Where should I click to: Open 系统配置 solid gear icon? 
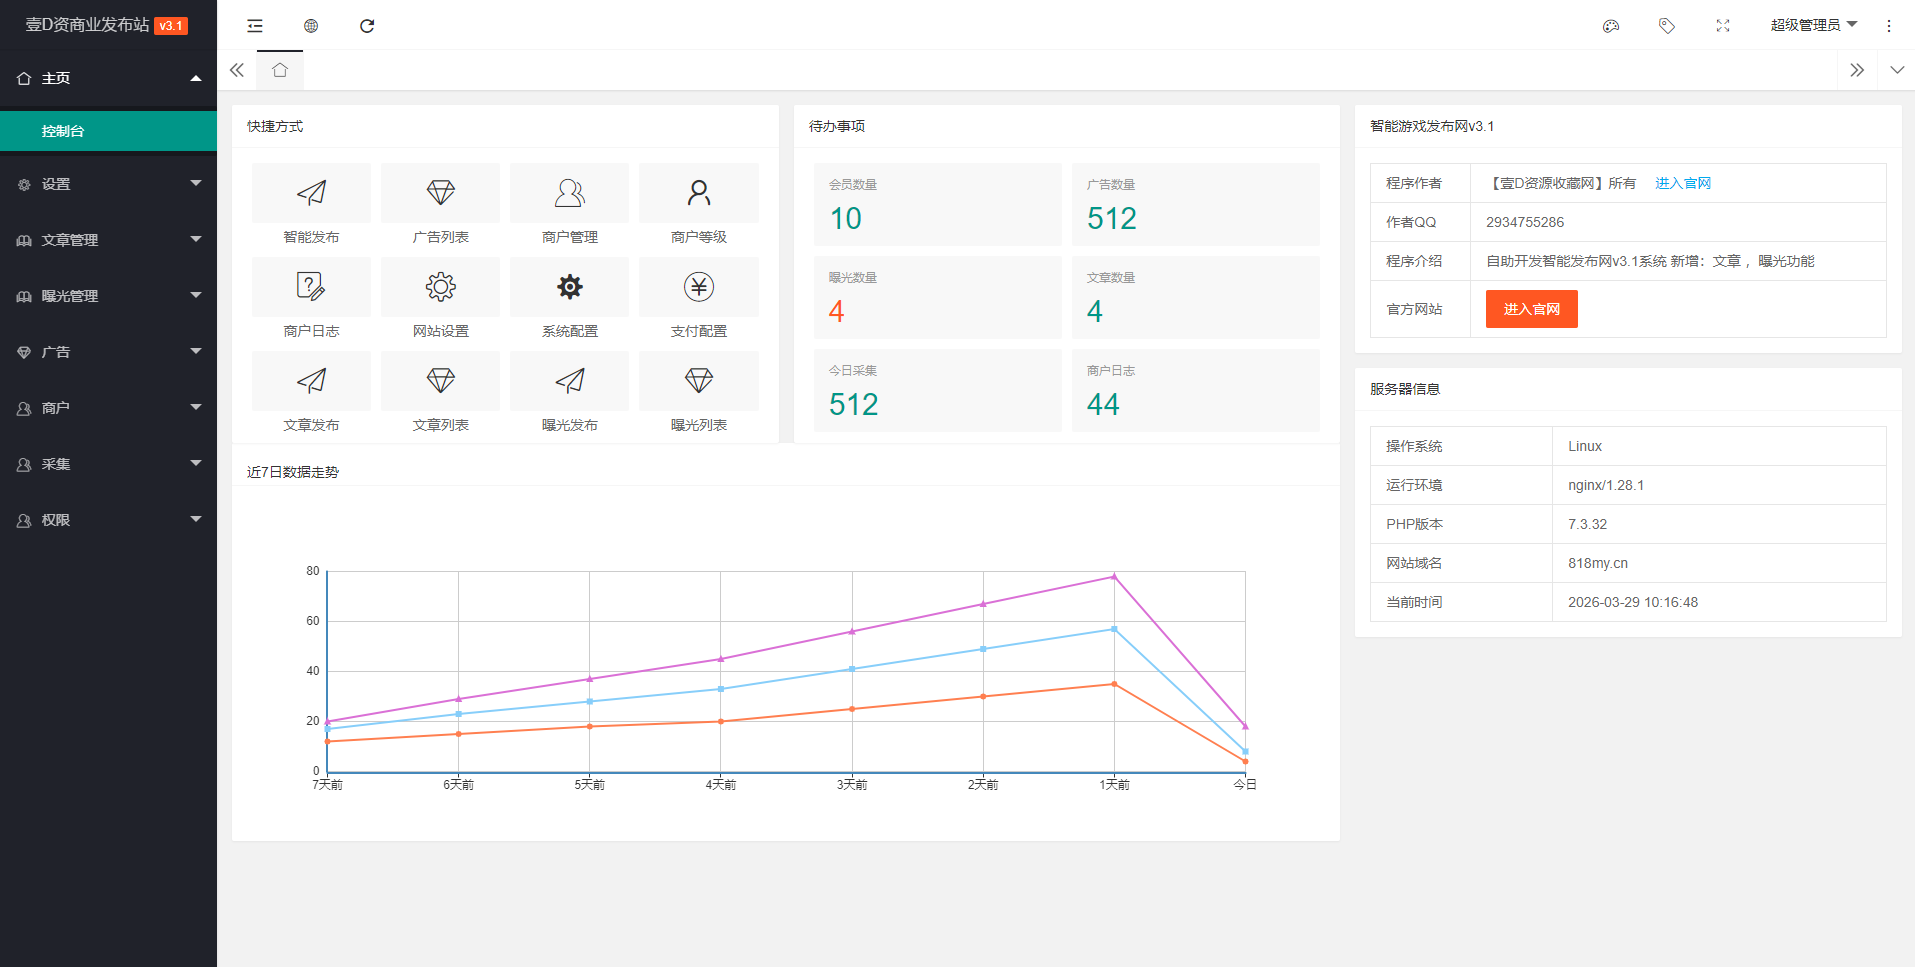[569, 287]
